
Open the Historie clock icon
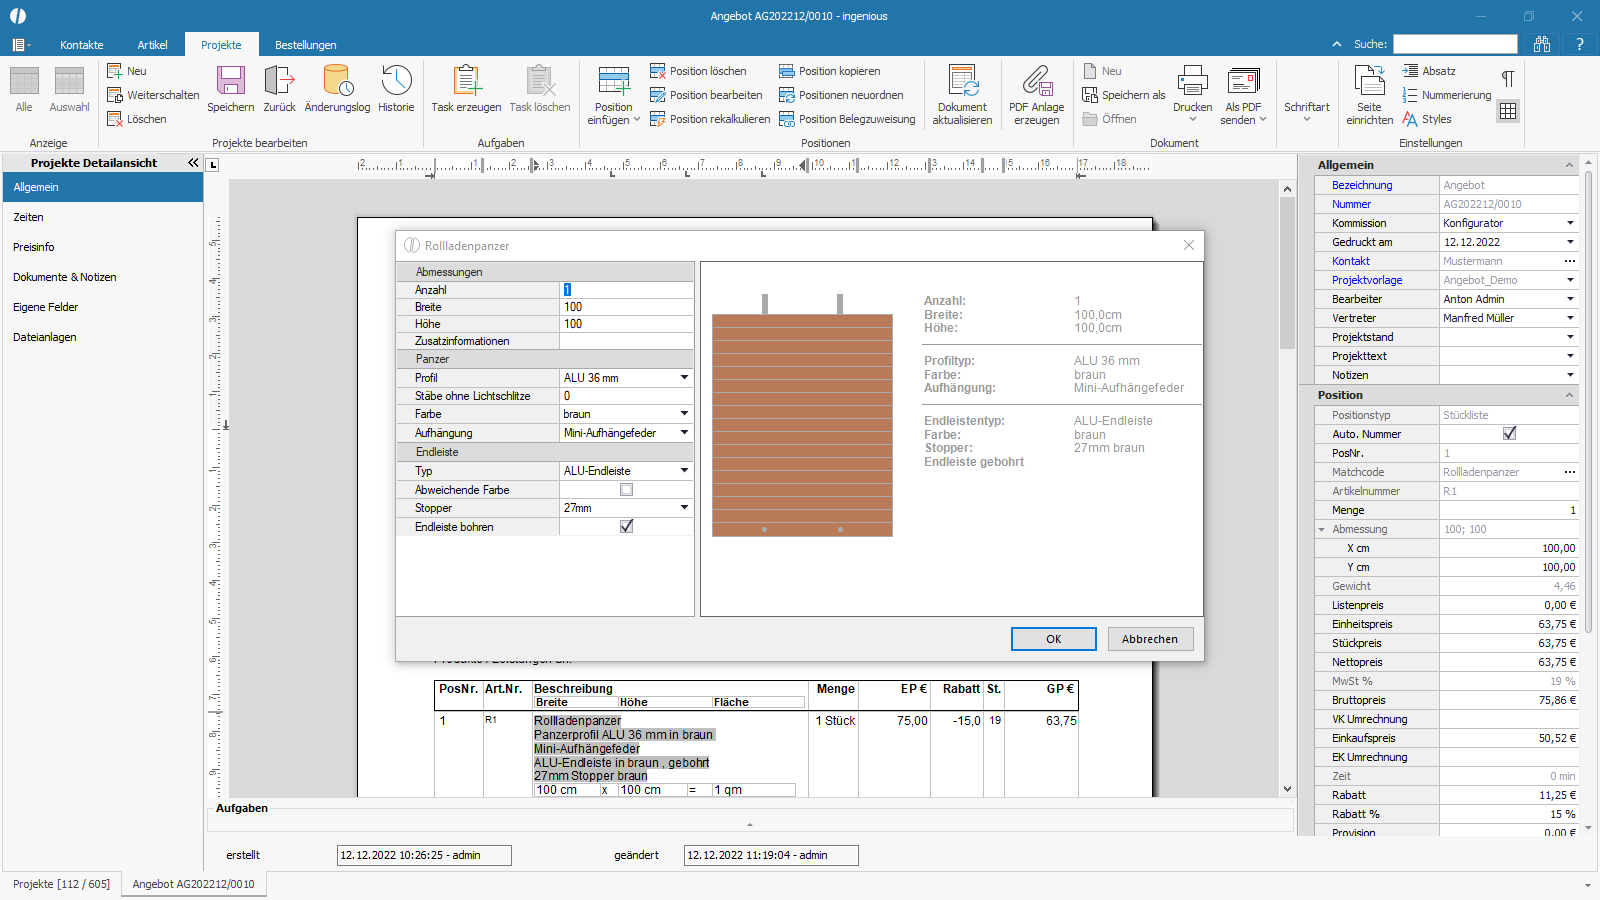pyautogui.click(x=396, y=81)
